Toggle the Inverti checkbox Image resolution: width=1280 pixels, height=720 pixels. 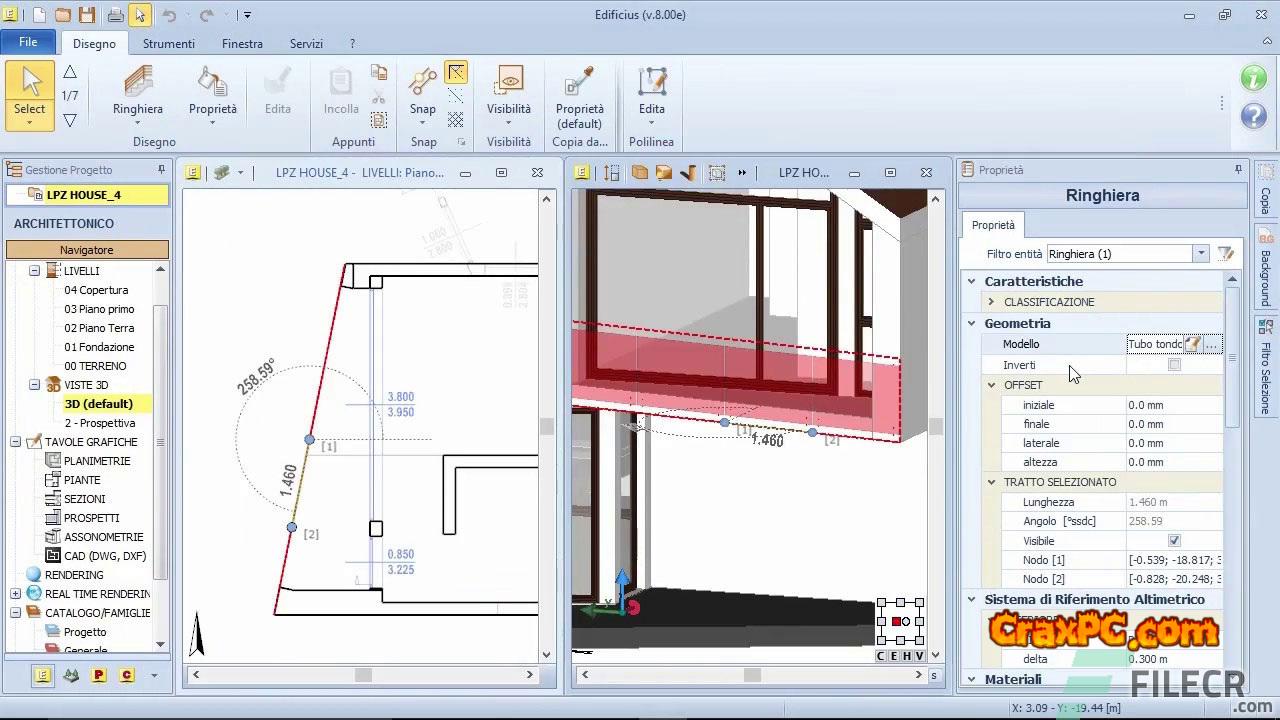(1174, 365)
